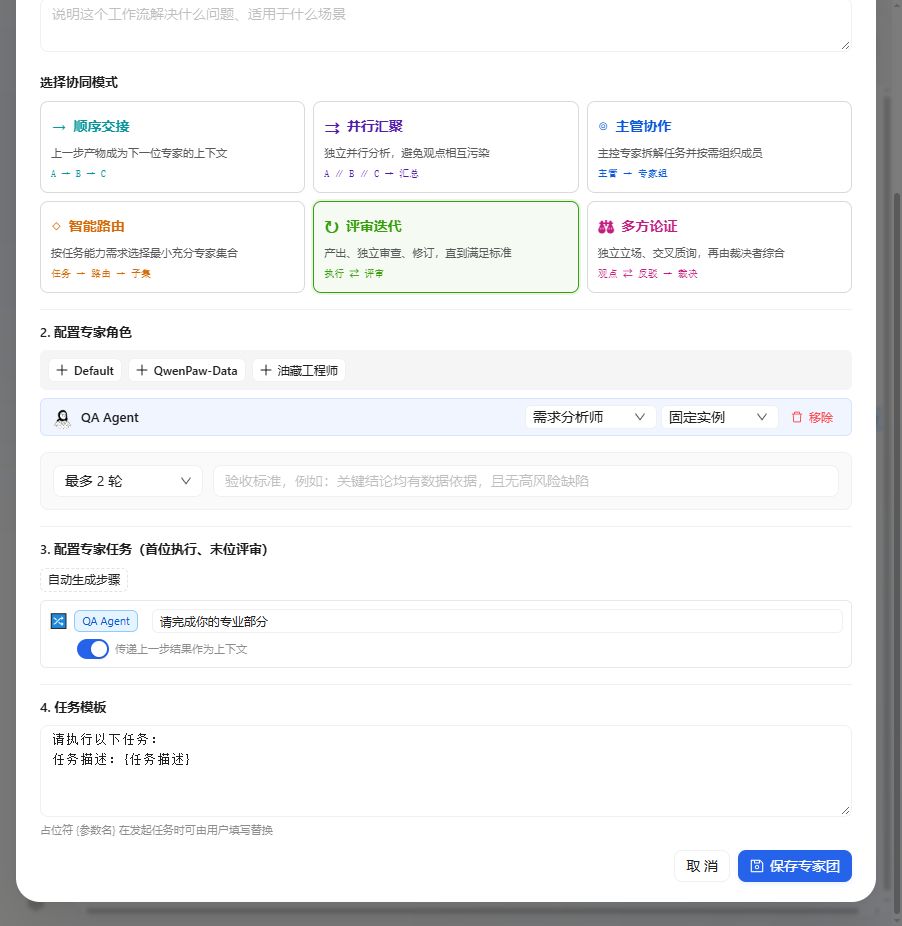The width and height of the screenshot is (902, 926).
Task: Click the diamond icon of 智能路由
Action: [56, 226]
